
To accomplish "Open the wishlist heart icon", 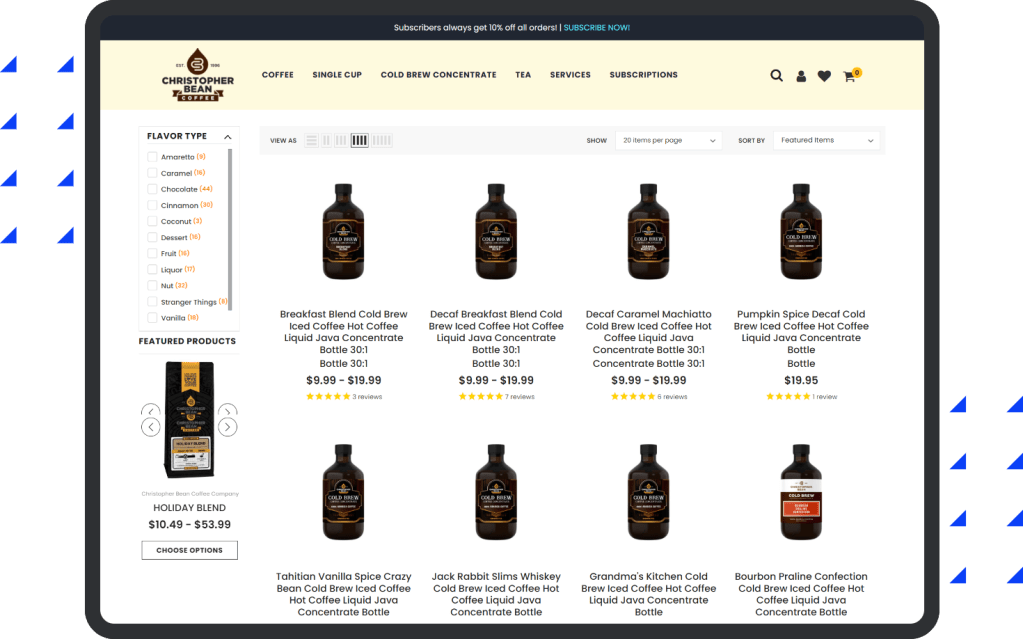I will 824,76.
